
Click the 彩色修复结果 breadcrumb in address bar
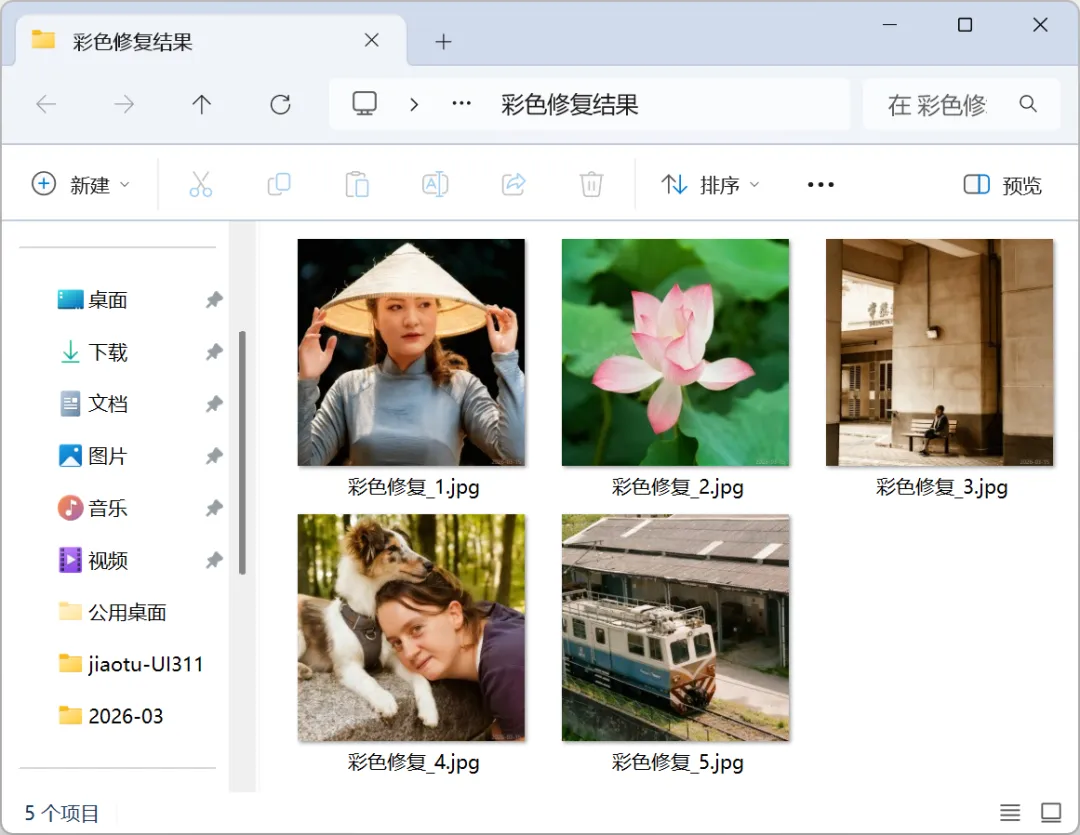click(x=570, y=105)
